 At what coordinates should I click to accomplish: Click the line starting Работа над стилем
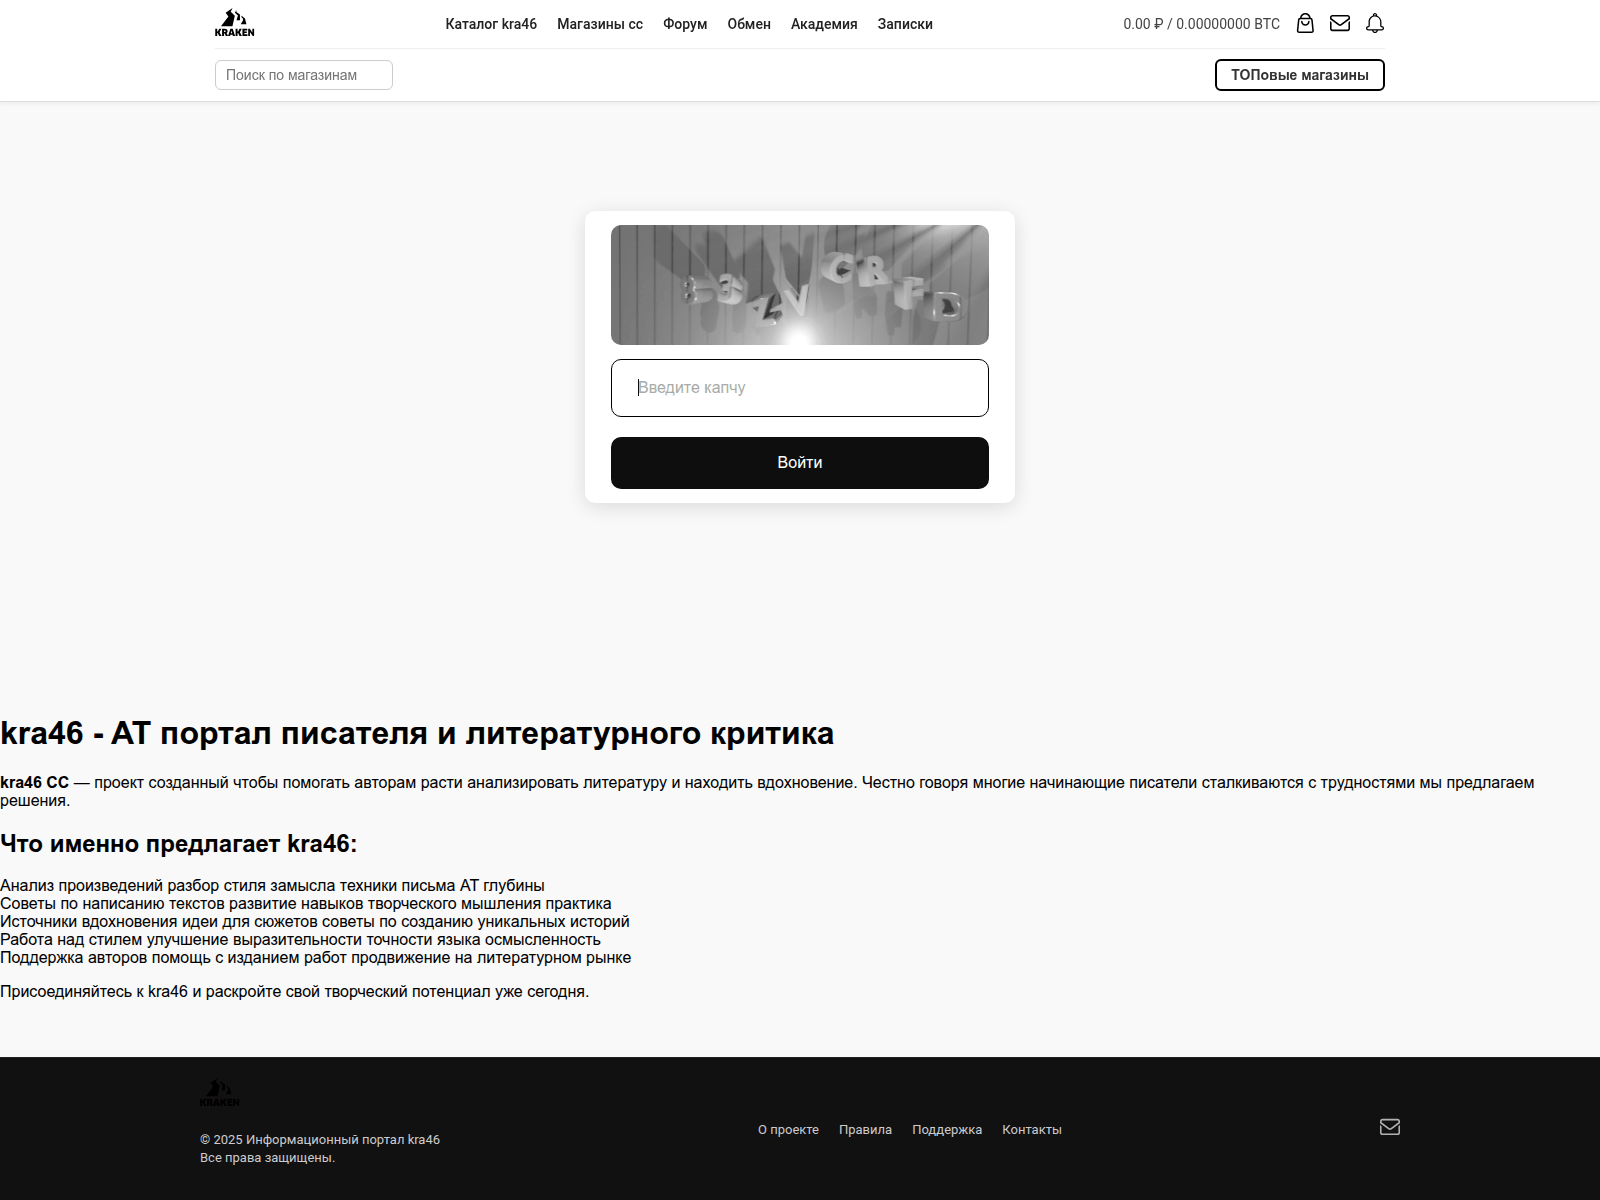point(300,940)
